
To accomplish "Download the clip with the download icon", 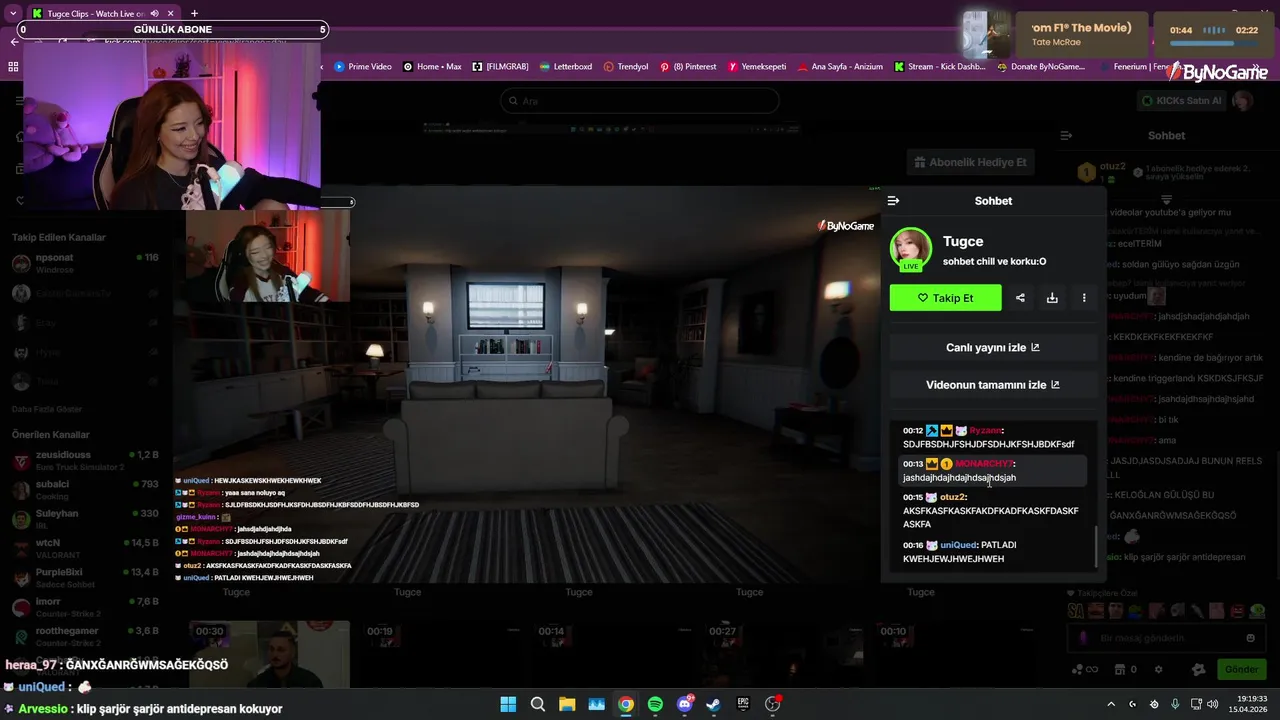I will point(1052,298).
